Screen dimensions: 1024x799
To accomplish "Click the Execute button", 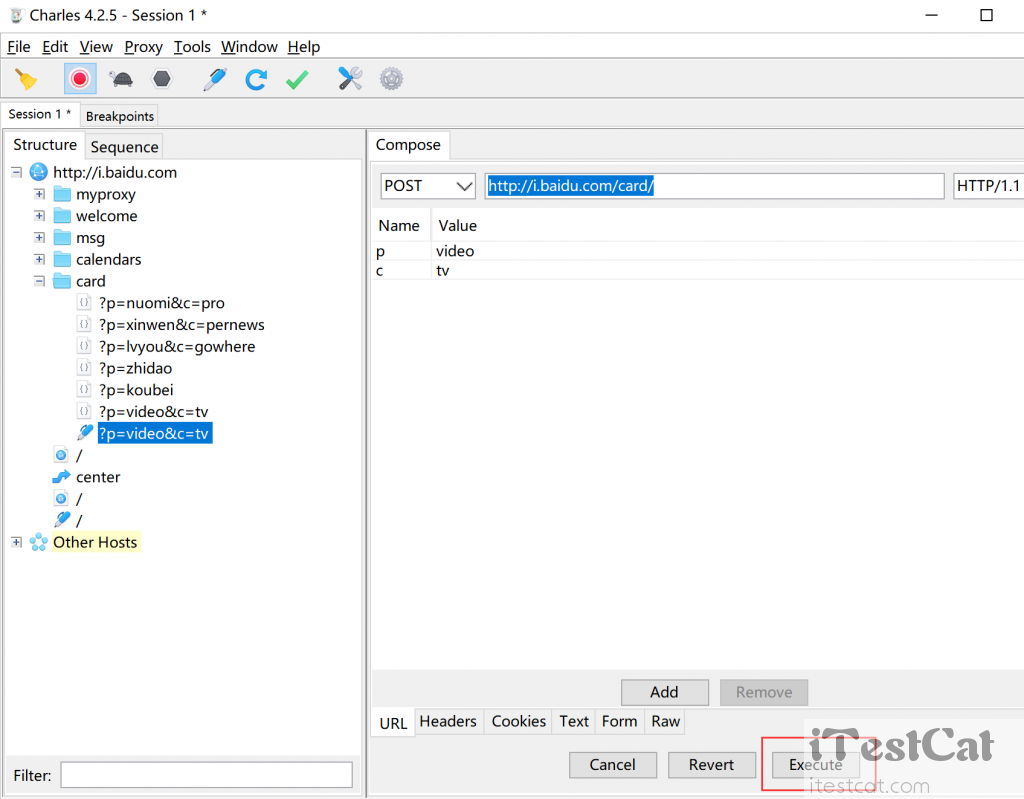I will point(816,765).
